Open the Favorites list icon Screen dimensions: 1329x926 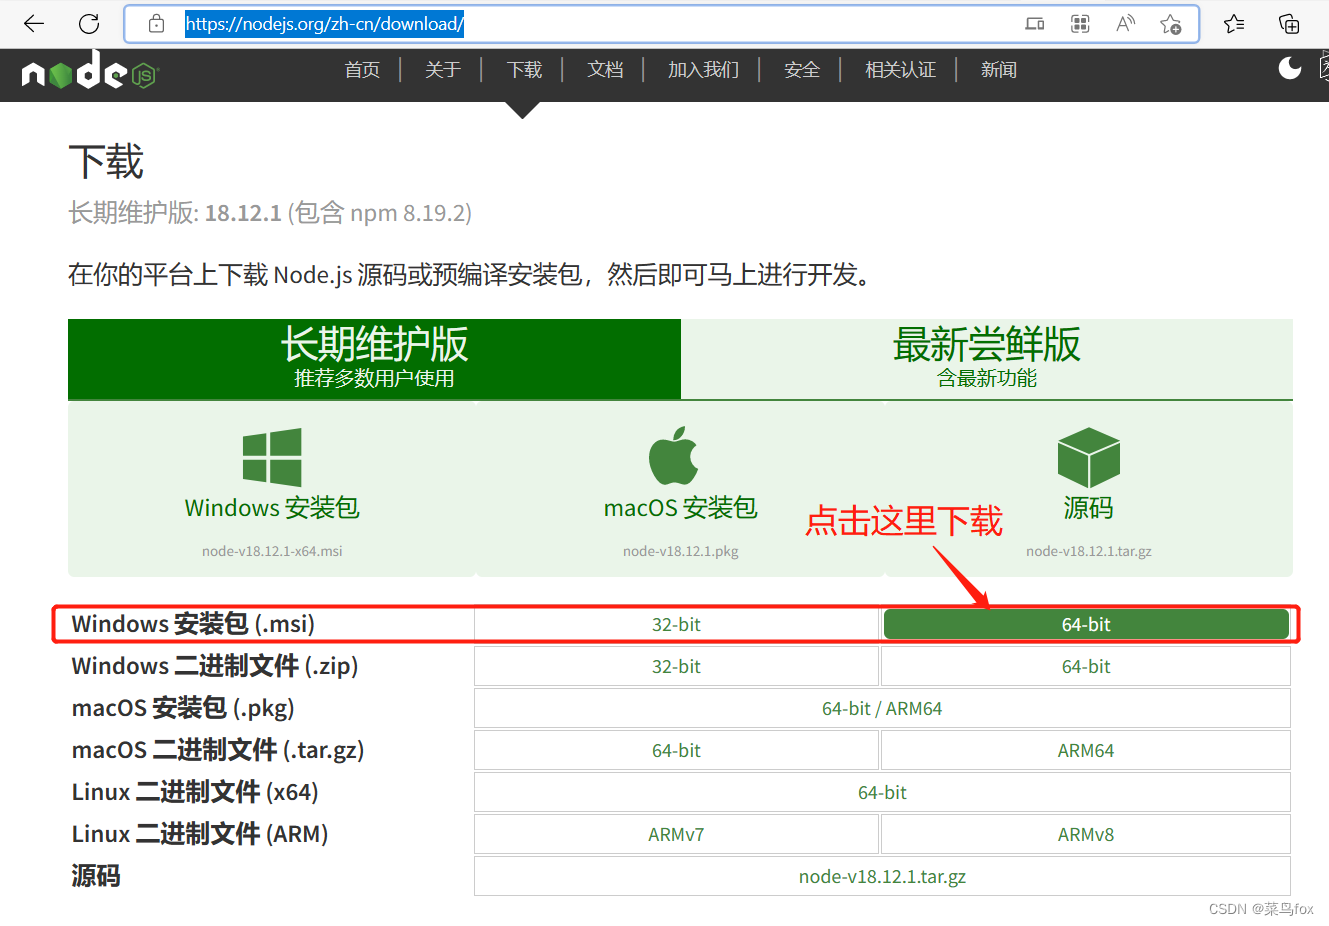pyautogui.click(x=1234, y=23)
